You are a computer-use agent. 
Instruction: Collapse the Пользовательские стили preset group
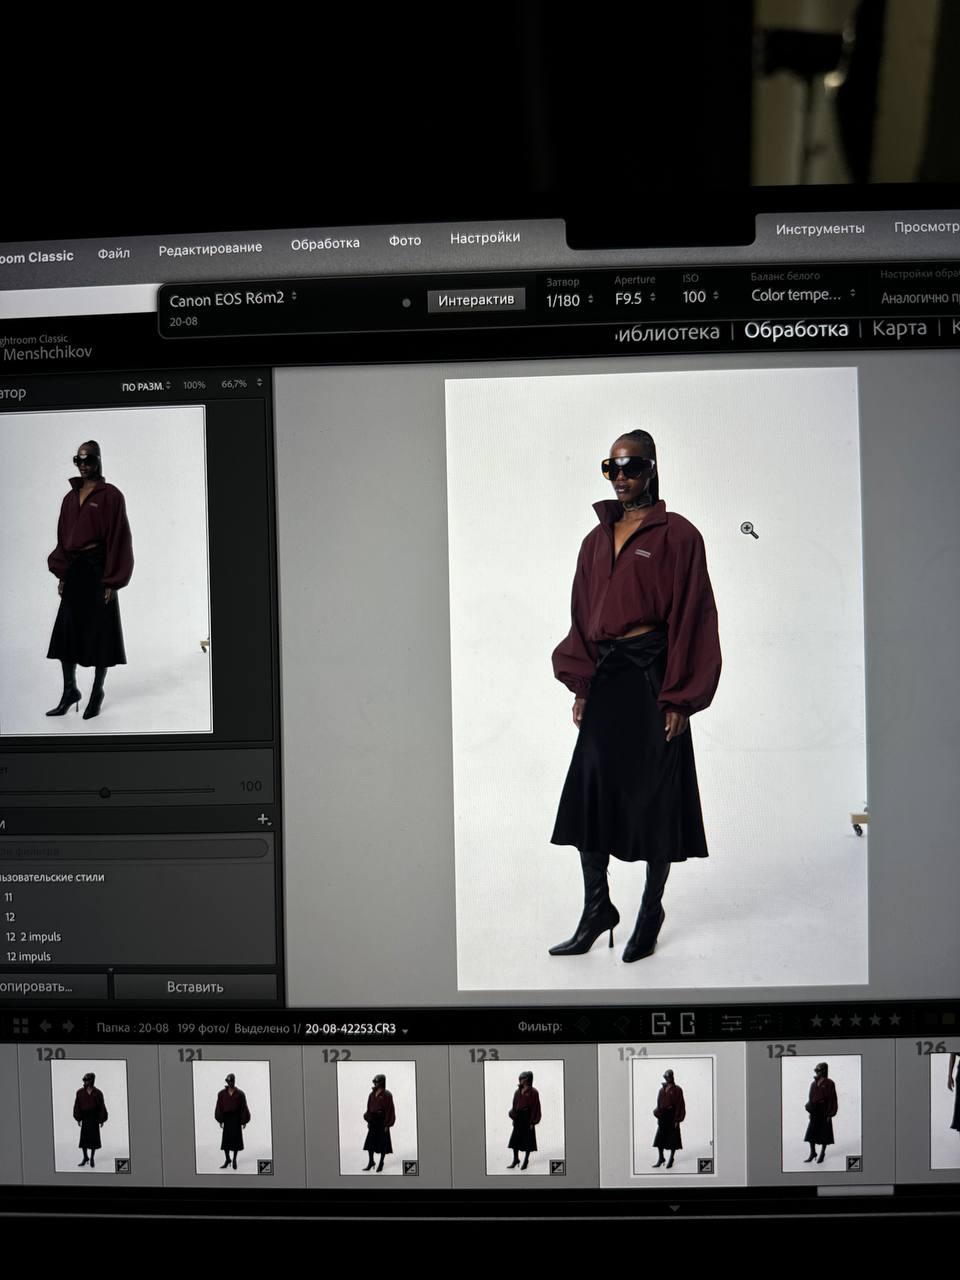[52, 877]
